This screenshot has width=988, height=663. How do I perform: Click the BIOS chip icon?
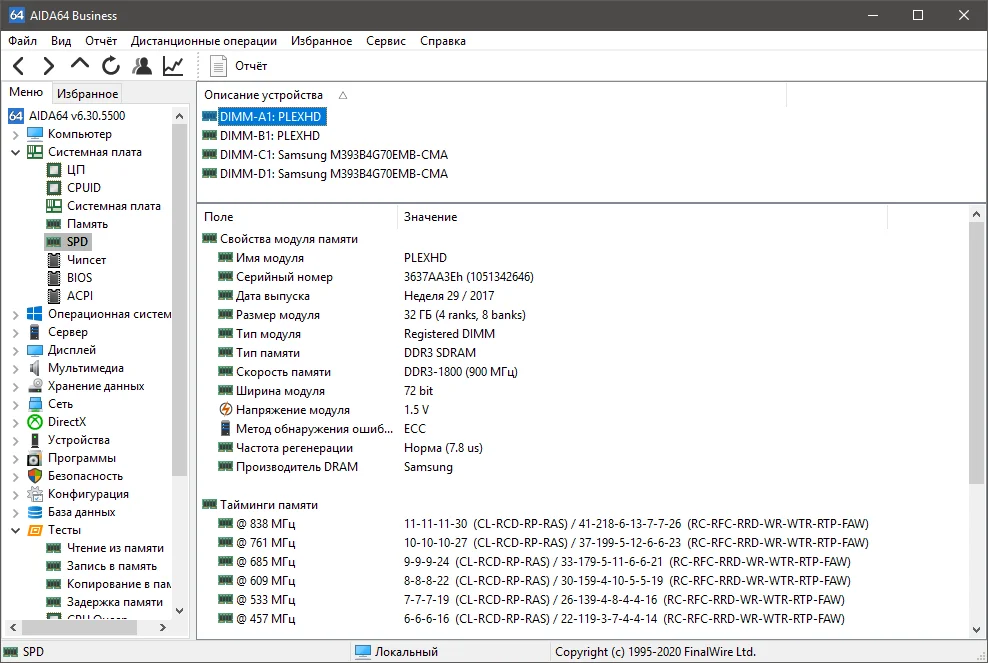[54, 278]
